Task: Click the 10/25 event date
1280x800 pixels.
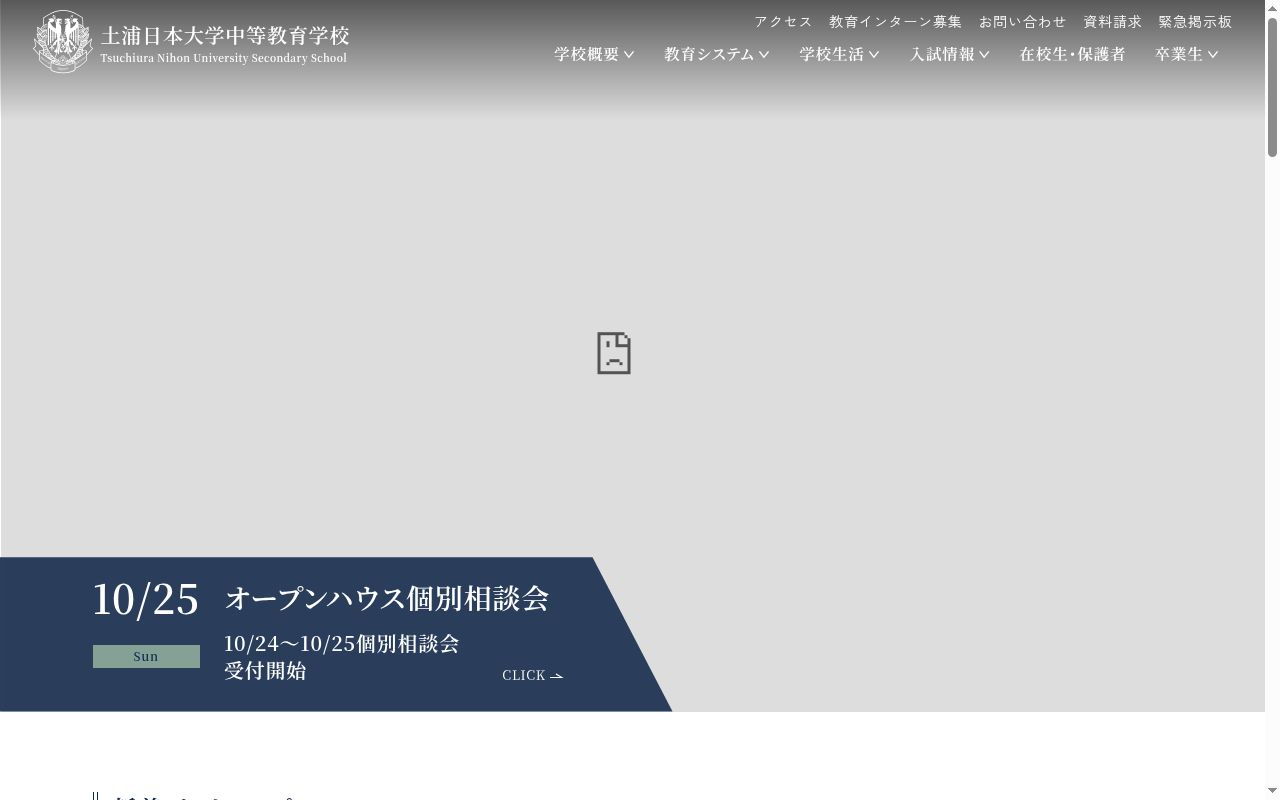Action: point(146,599)
